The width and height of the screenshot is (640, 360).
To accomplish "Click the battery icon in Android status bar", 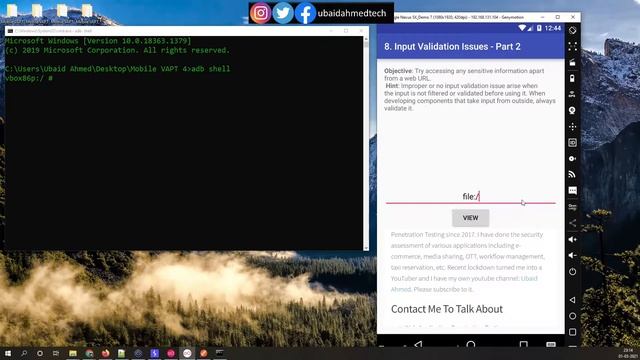I will [539, 28].
